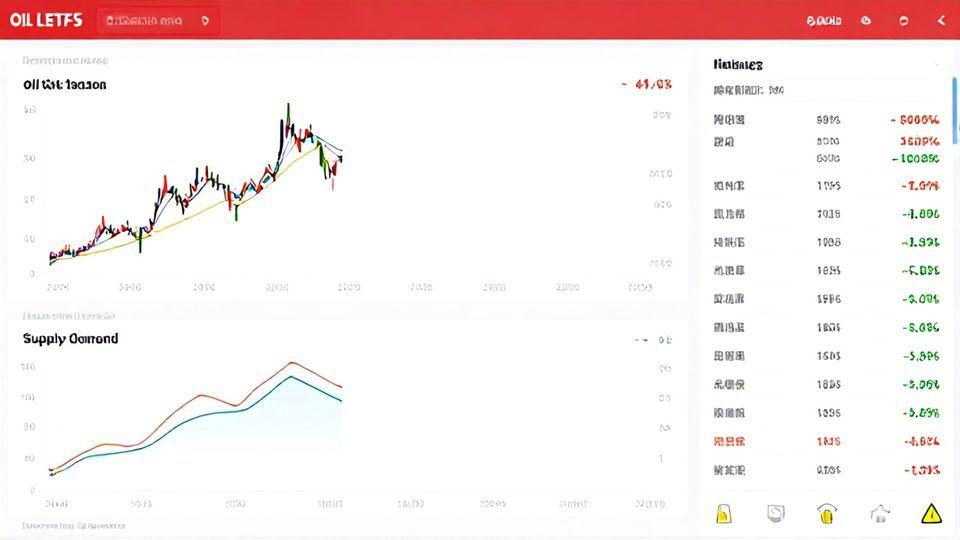Screen dimensions: 960x540
Task: Click the legend marker above Supply Demand chart
Action: click(x=641, y=340)
